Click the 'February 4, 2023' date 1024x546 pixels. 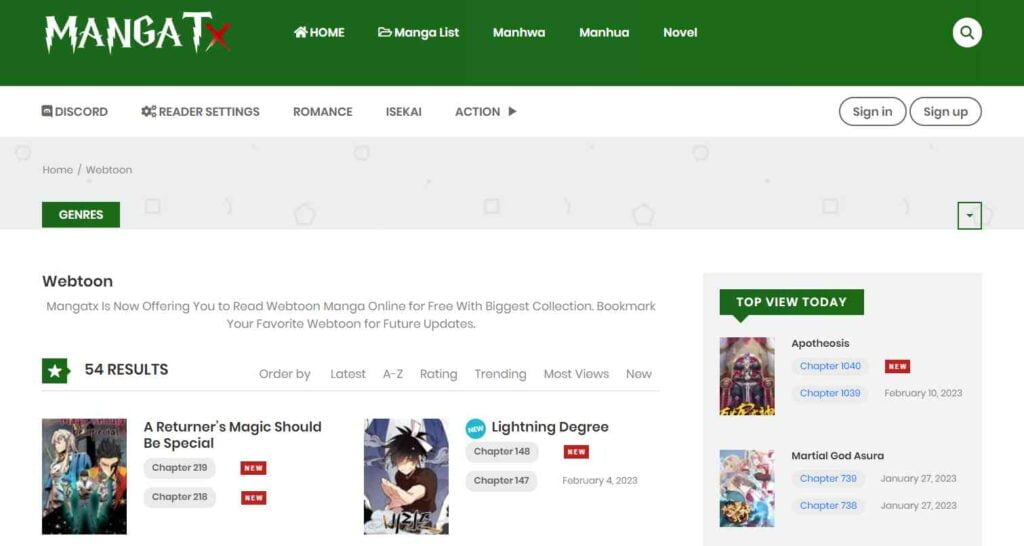coord(600,481)
